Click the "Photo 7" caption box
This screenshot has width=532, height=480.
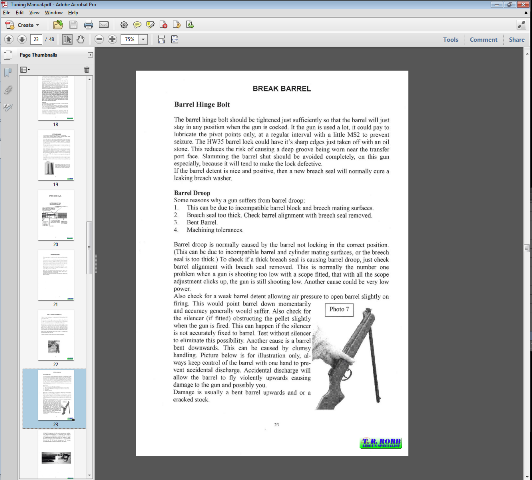339,309
